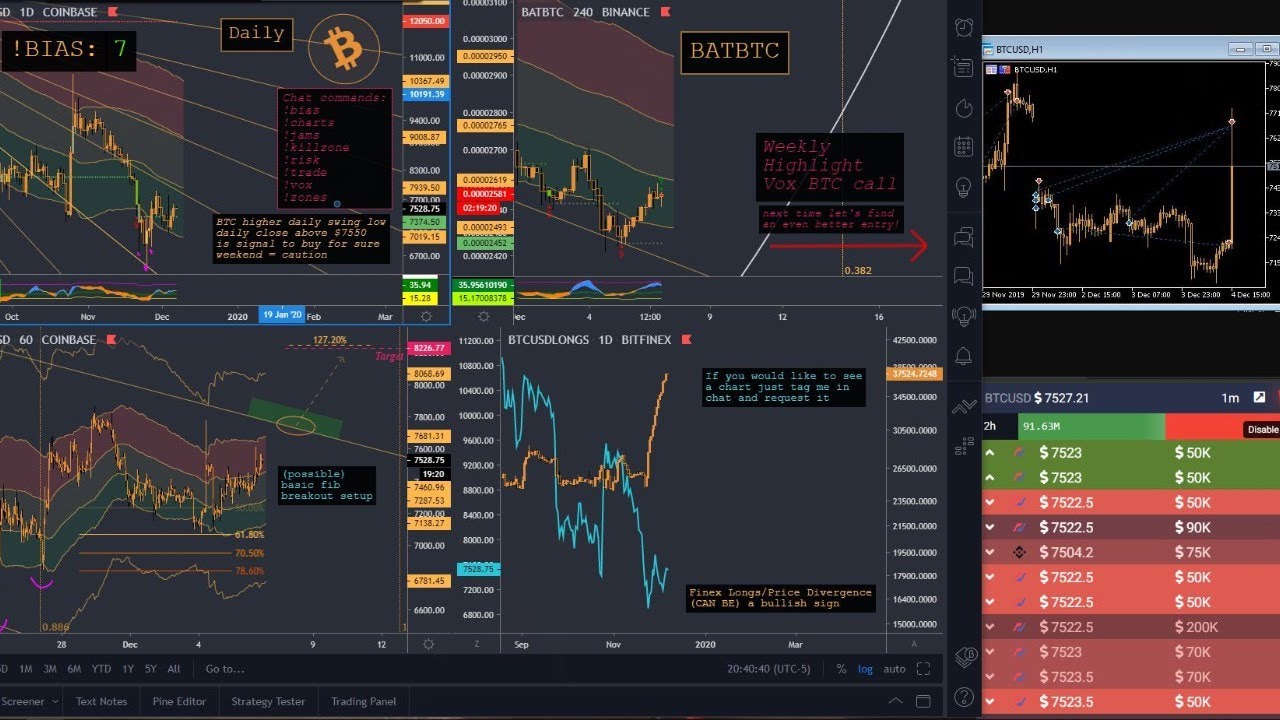Expand the $7523.5 $50K trade row chevron
This screenshot has height=720, width=1280.
click(990, 702)
